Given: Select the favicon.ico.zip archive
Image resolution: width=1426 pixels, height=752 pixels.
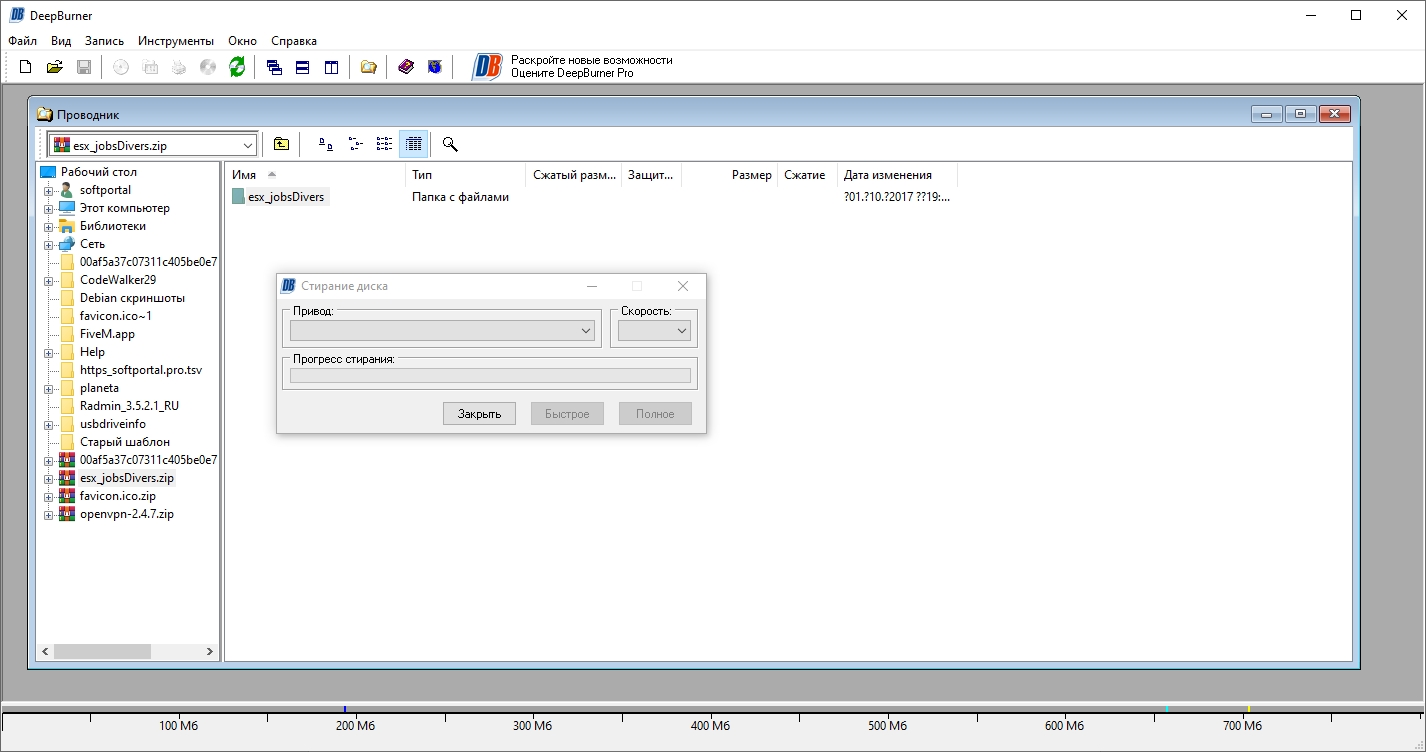Looking at the screenshot, I should 118,496.
